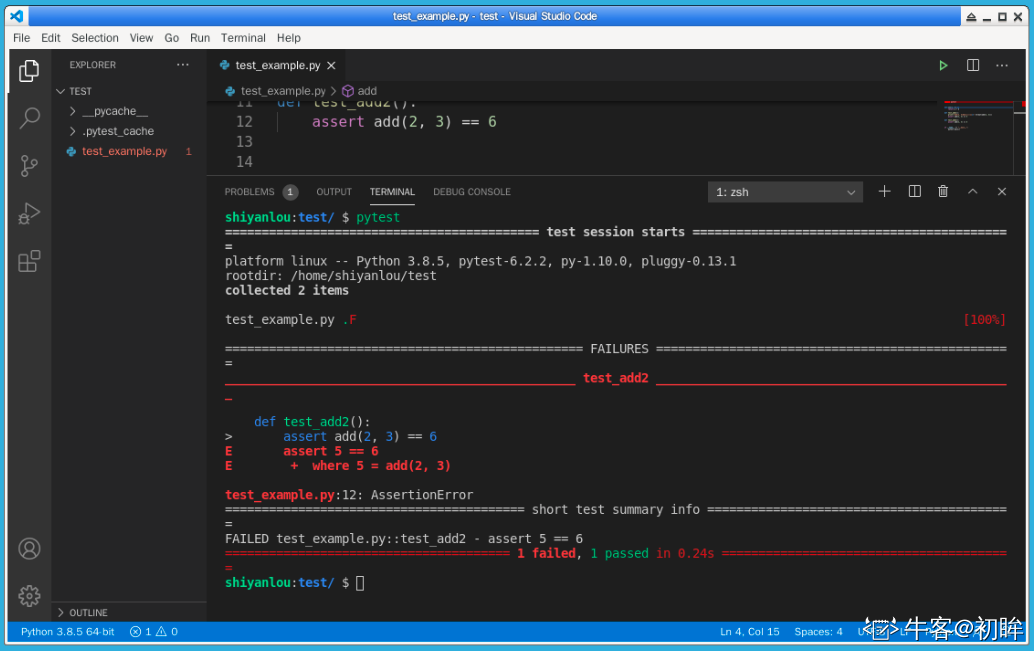Open the Accounts menu icon
Viewport: 1034px width, 651px height.
[x=29, y=549]
